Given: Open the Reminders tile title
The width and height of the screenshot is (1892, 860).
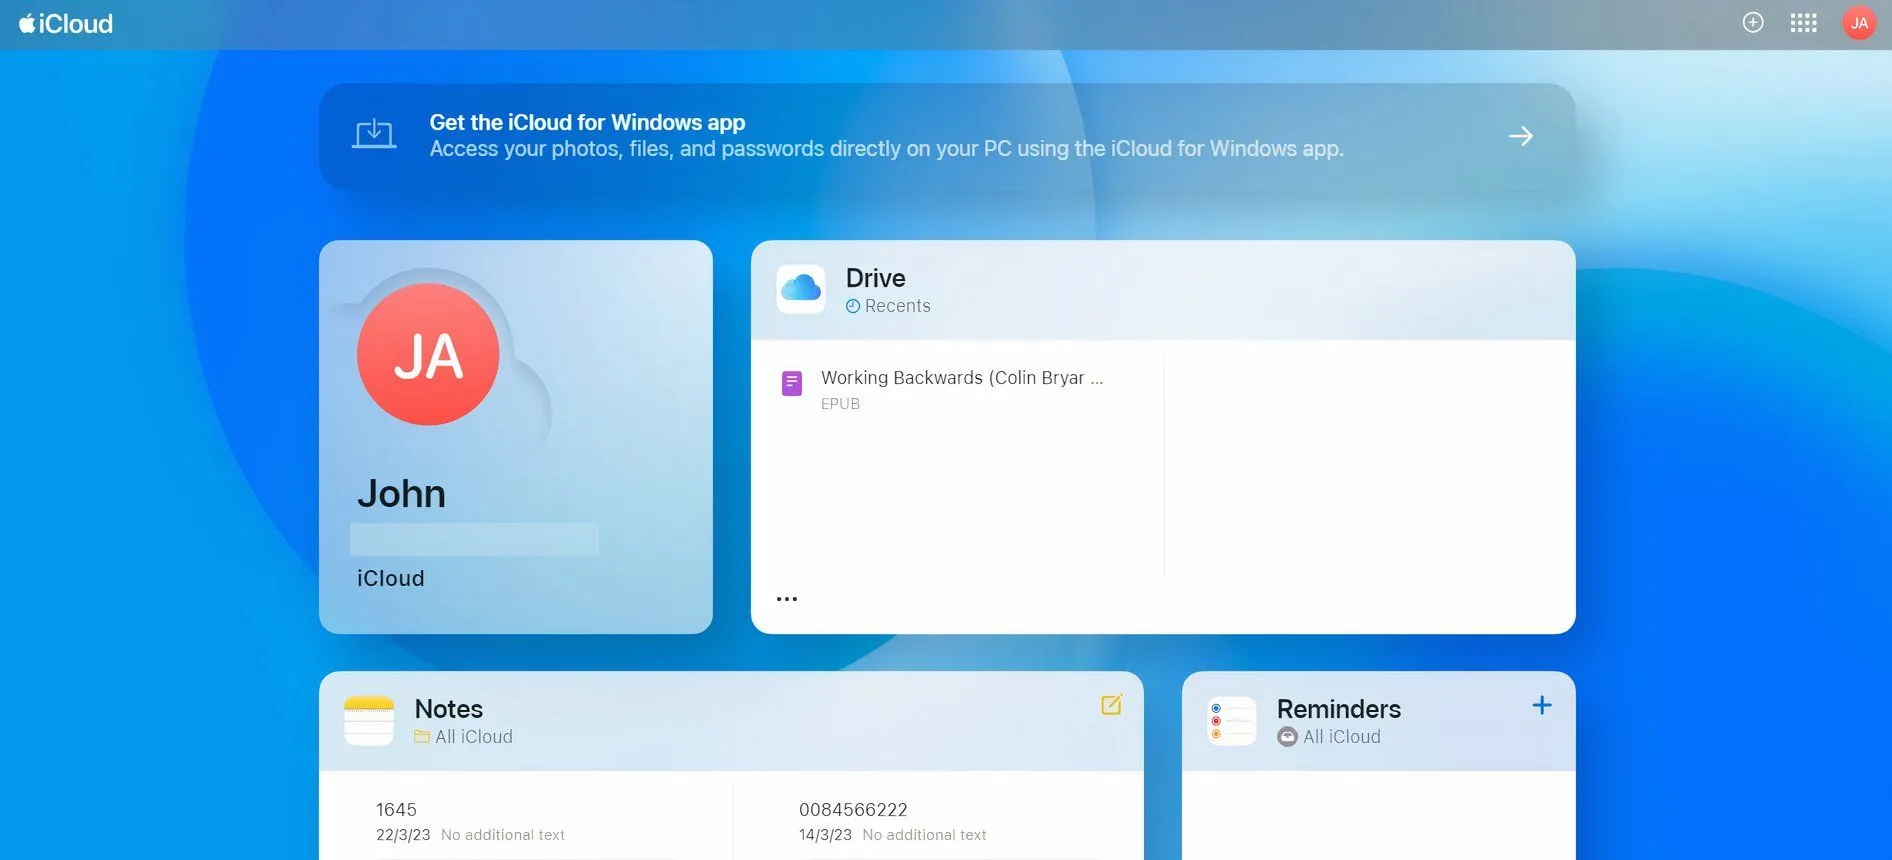Looking at the screenshot, I should [1339, 709].
